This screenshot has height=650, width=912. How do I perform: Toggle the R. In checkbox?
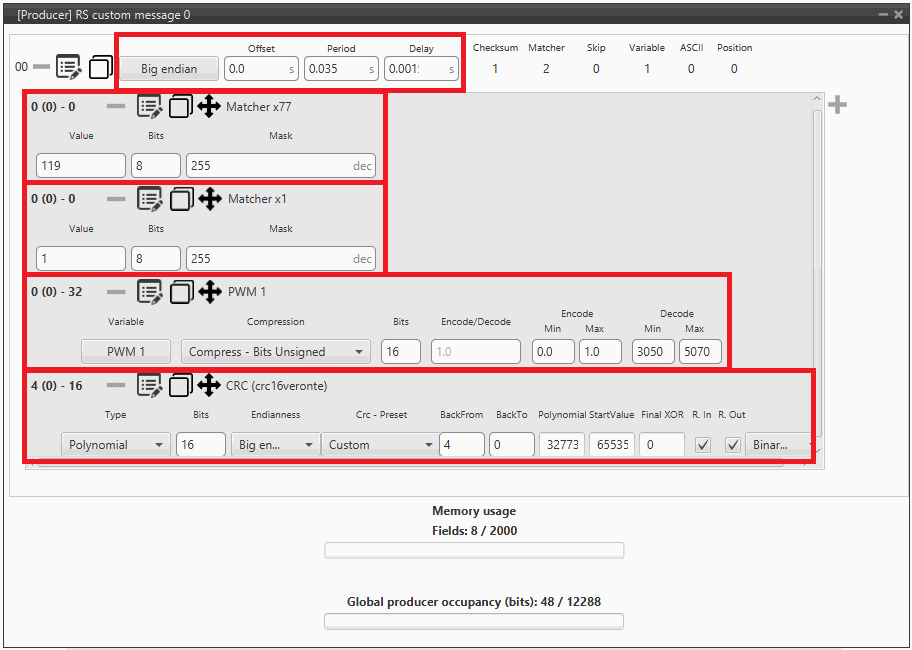(703, 445)
